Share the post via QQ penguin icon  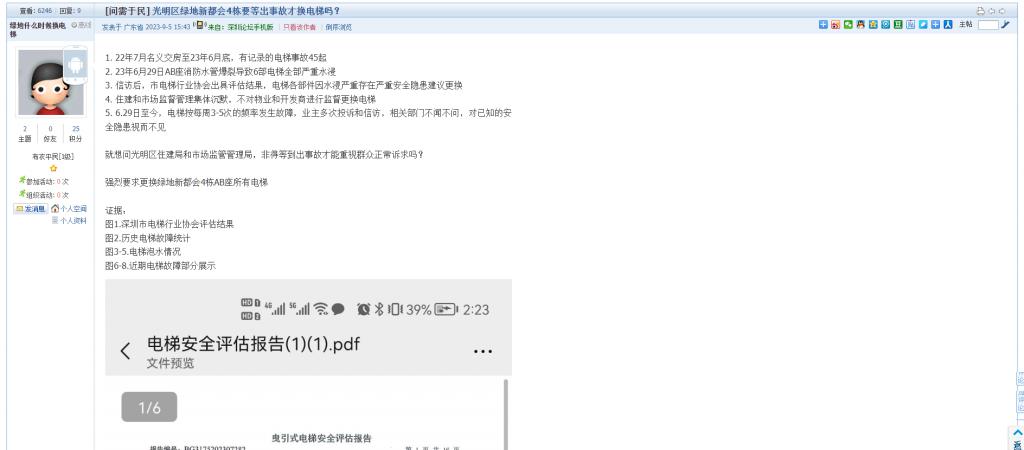click(x=861, y=24)
